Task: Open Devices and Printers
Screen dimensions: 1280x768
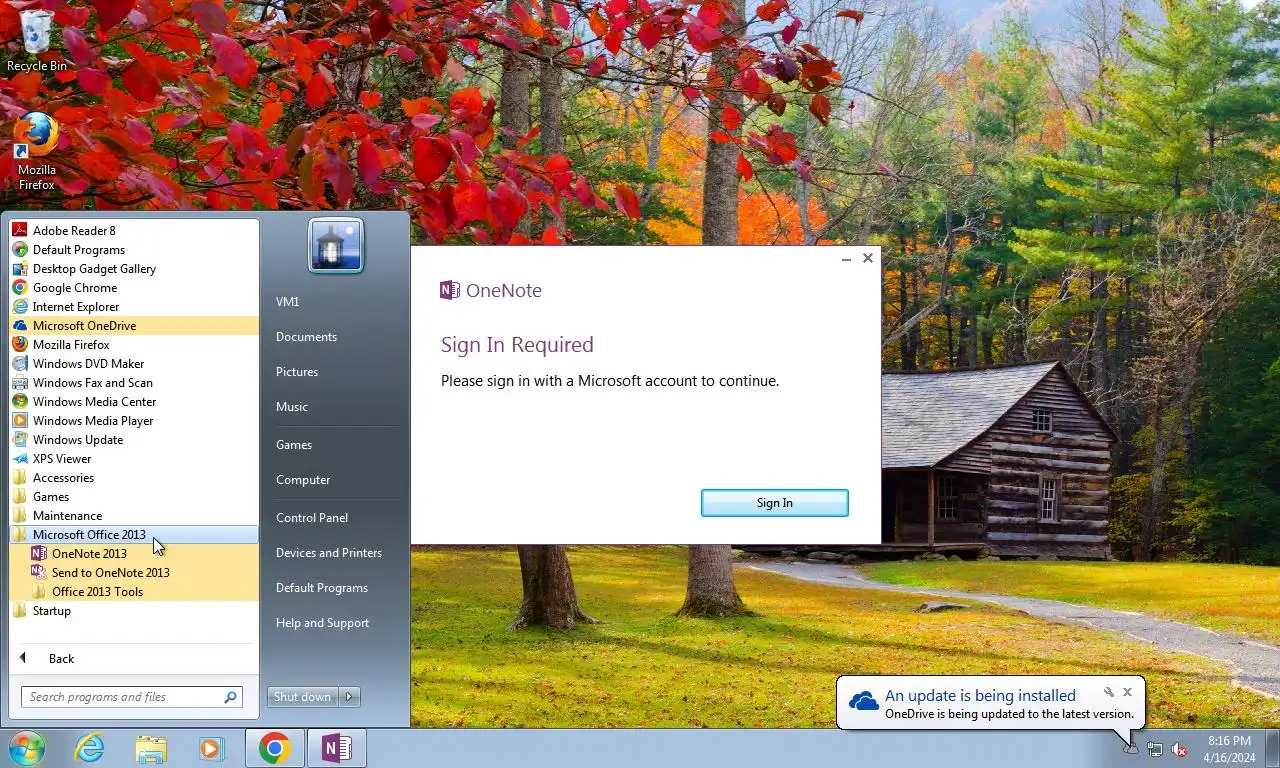Action: 329,553
